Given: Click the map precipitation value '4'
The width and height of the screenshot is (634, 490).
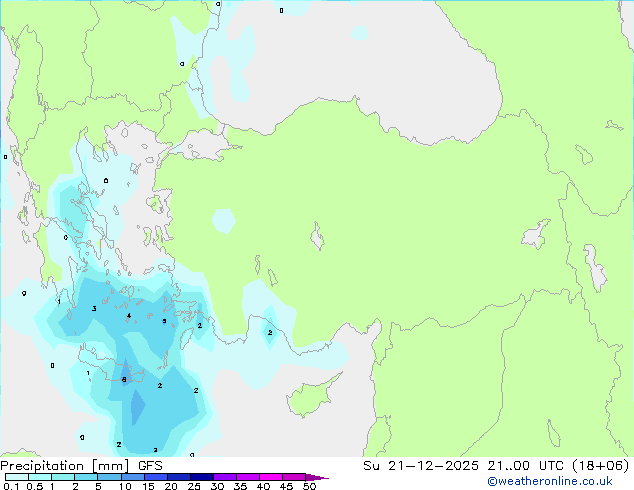Looking at the screenshot, I should (129, 316).
